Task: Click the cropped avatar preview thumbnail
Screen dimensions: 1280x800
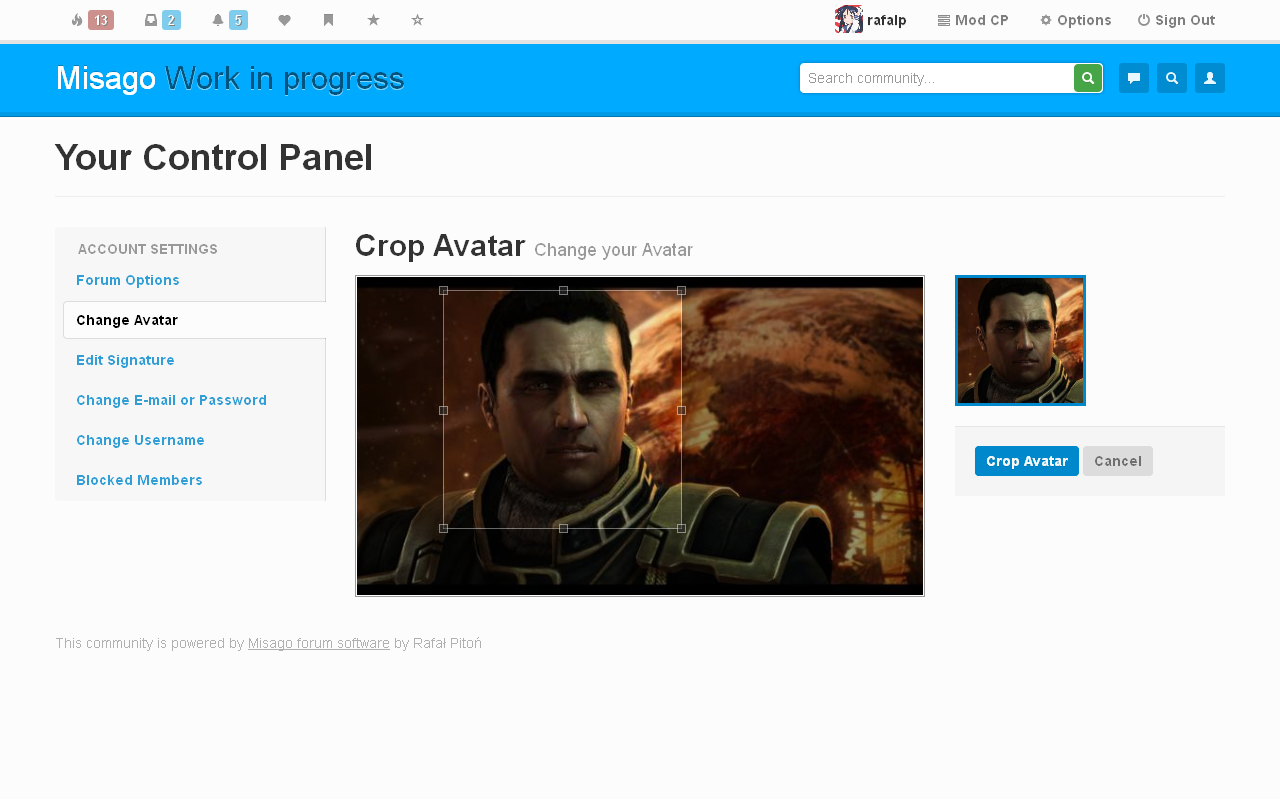Action: 1020,340
